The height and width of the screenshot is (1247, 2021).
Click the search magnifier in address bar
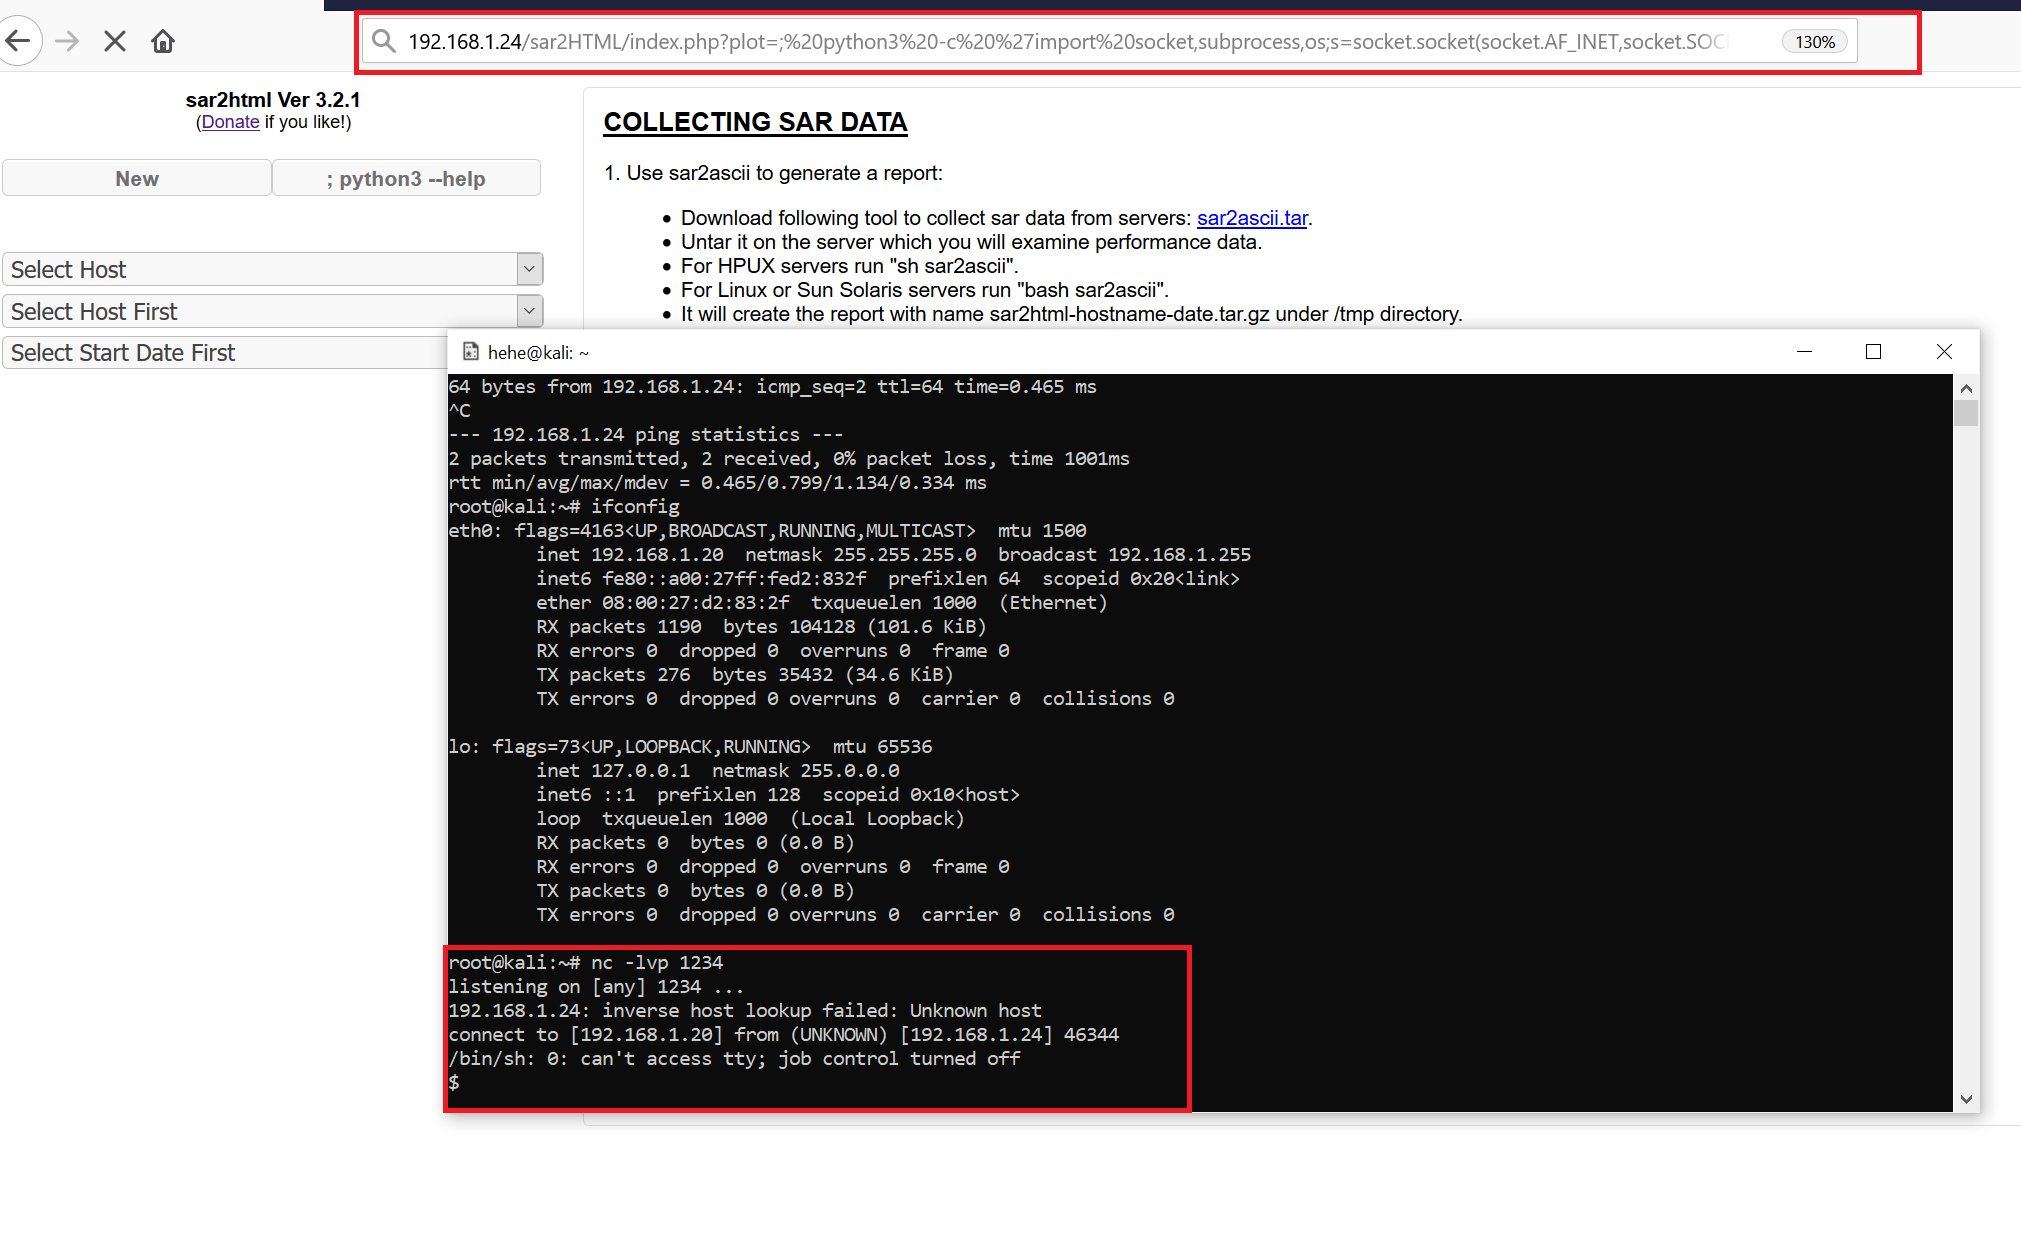(384, 41)
